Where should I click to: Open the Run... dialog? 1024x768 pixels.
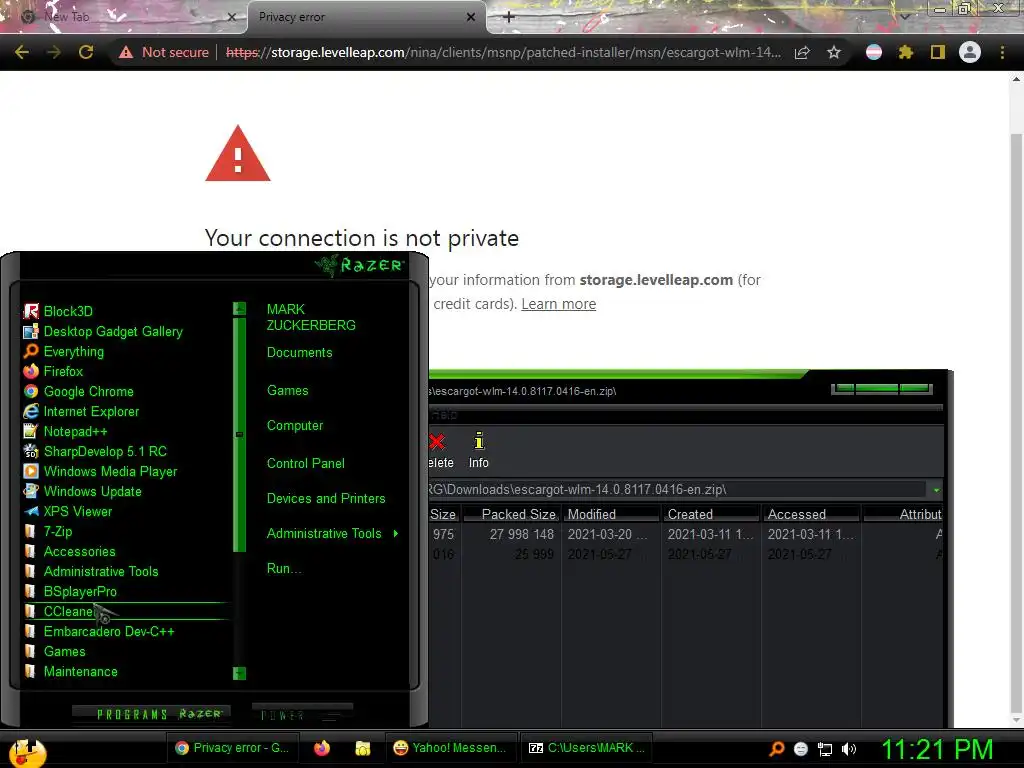tap(284, 568)
